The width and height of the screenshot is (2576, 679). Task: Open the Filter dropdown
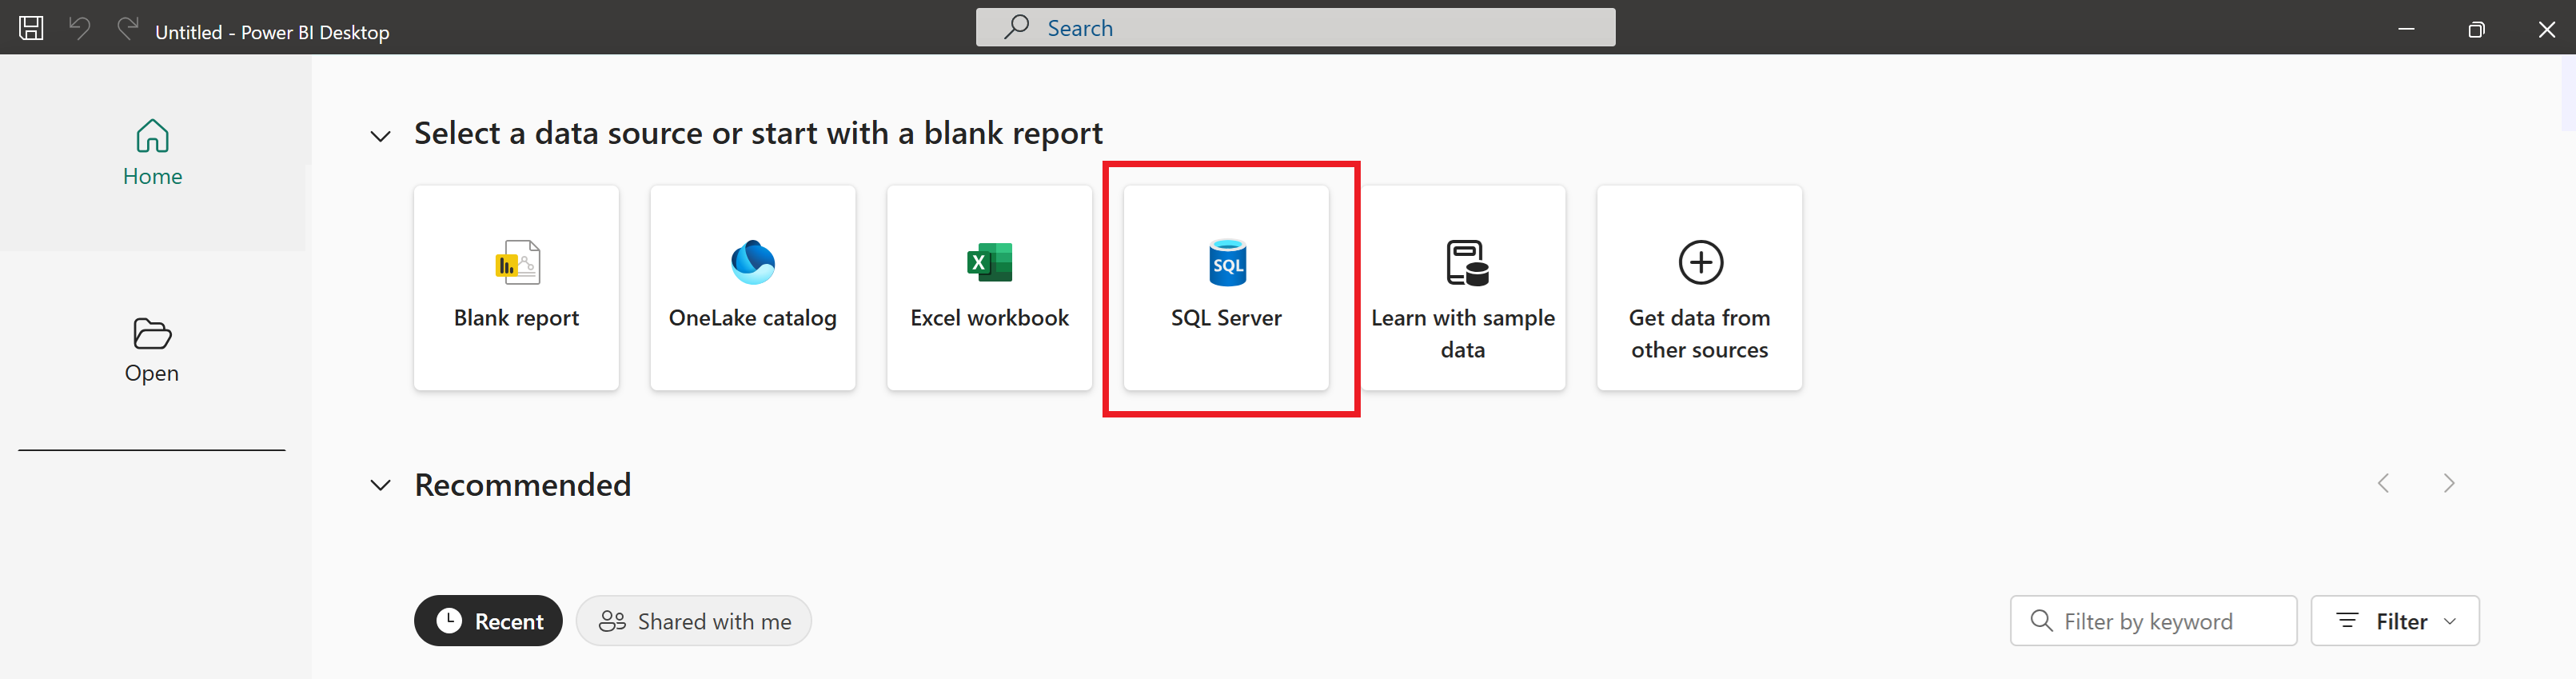2395,621
